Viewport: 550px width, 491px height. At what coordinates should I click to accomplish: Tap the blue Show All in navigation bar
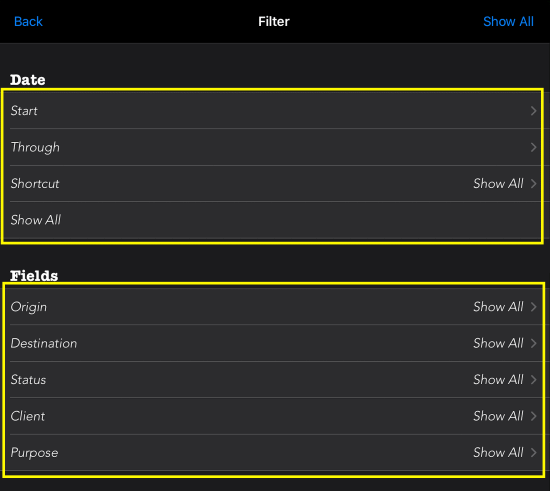[x=508, y=21]
